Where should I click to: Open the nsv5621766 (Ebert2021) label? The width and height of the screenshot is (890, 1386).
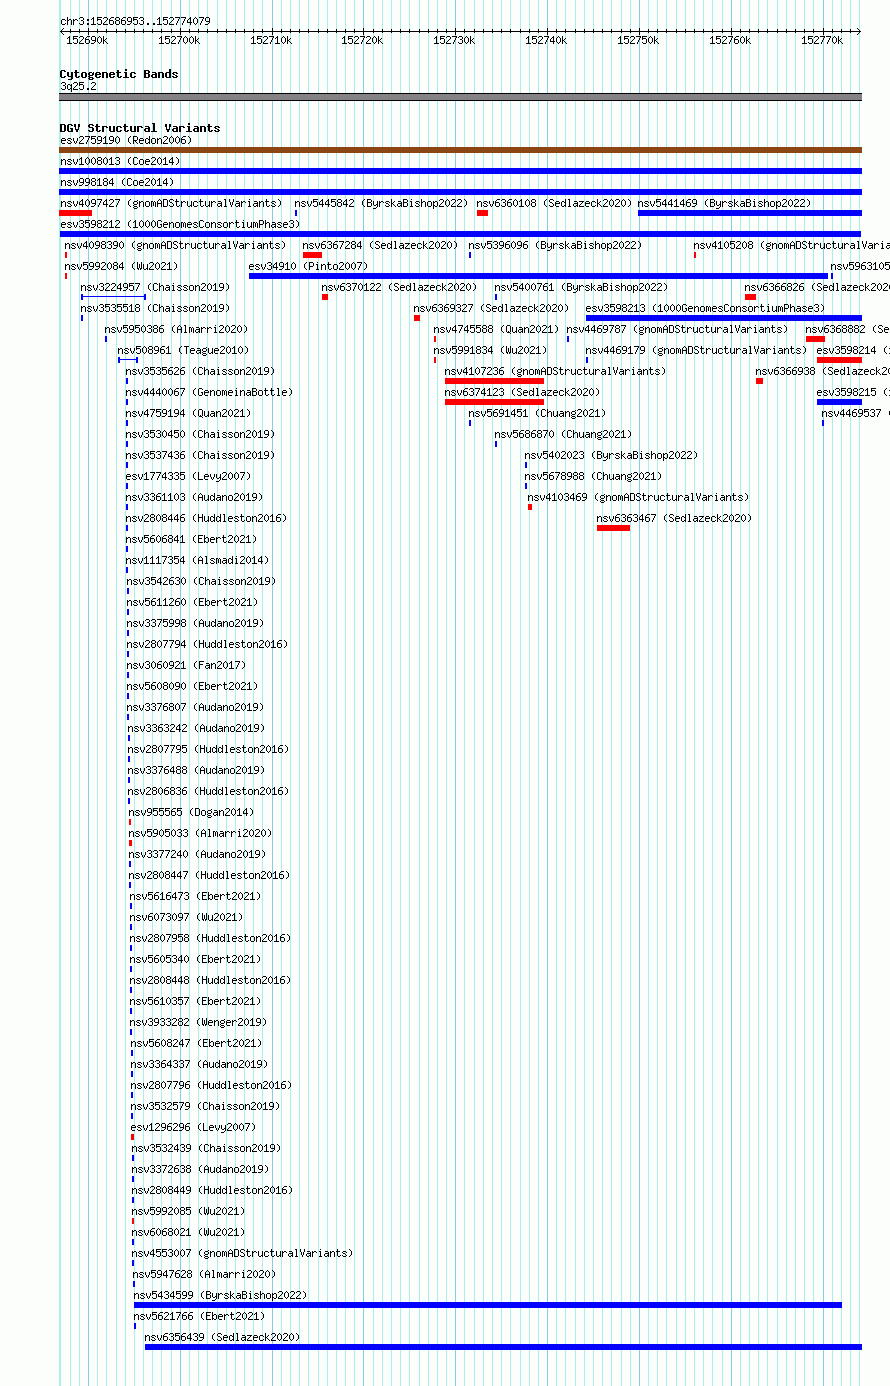click(200, 1316)
